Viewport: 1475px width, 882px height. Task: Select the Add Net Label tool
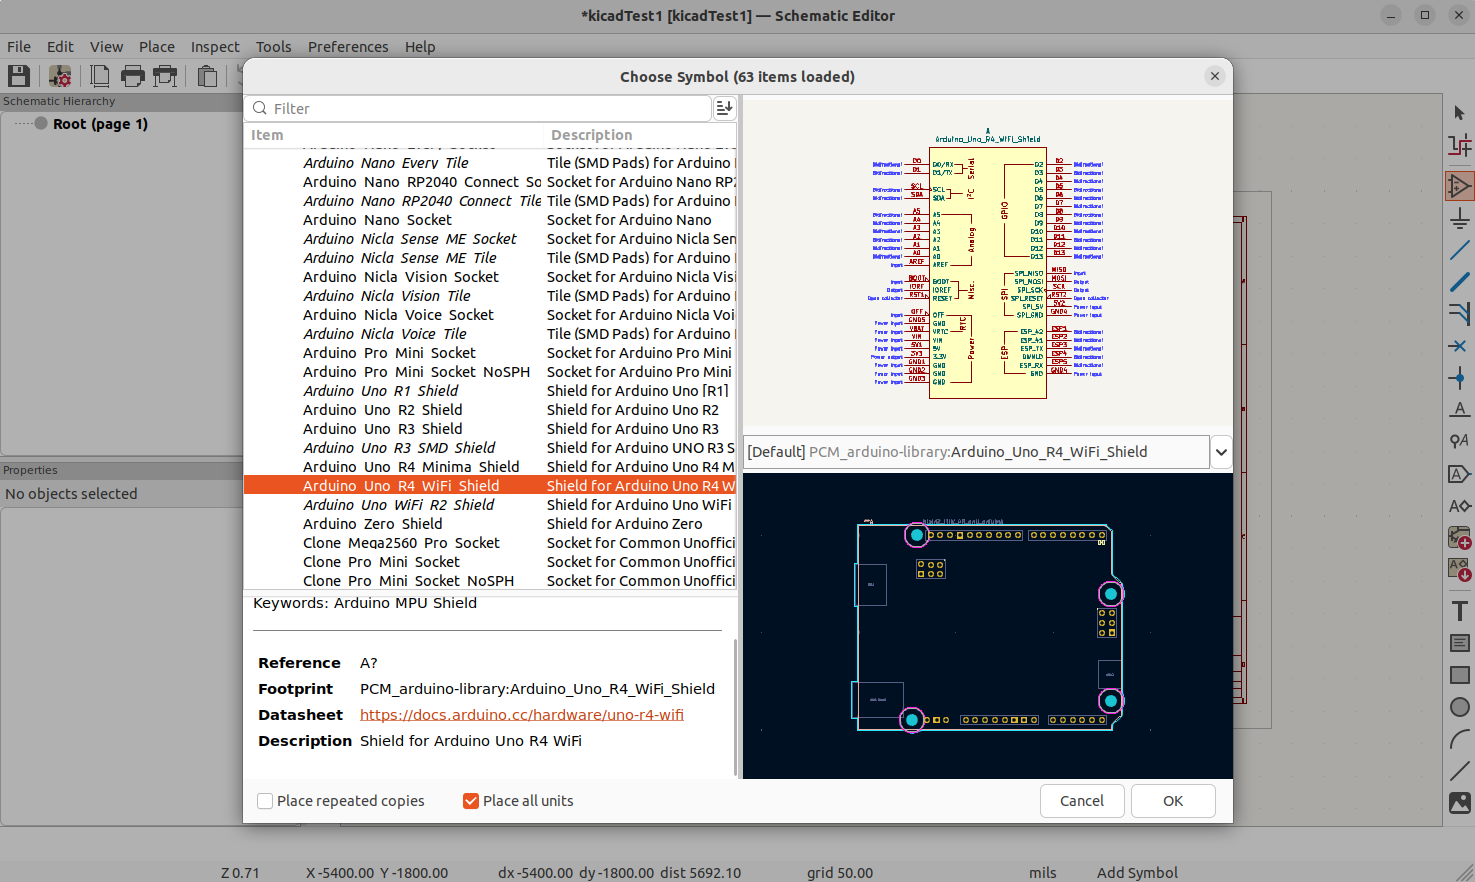click(1460, 410)
